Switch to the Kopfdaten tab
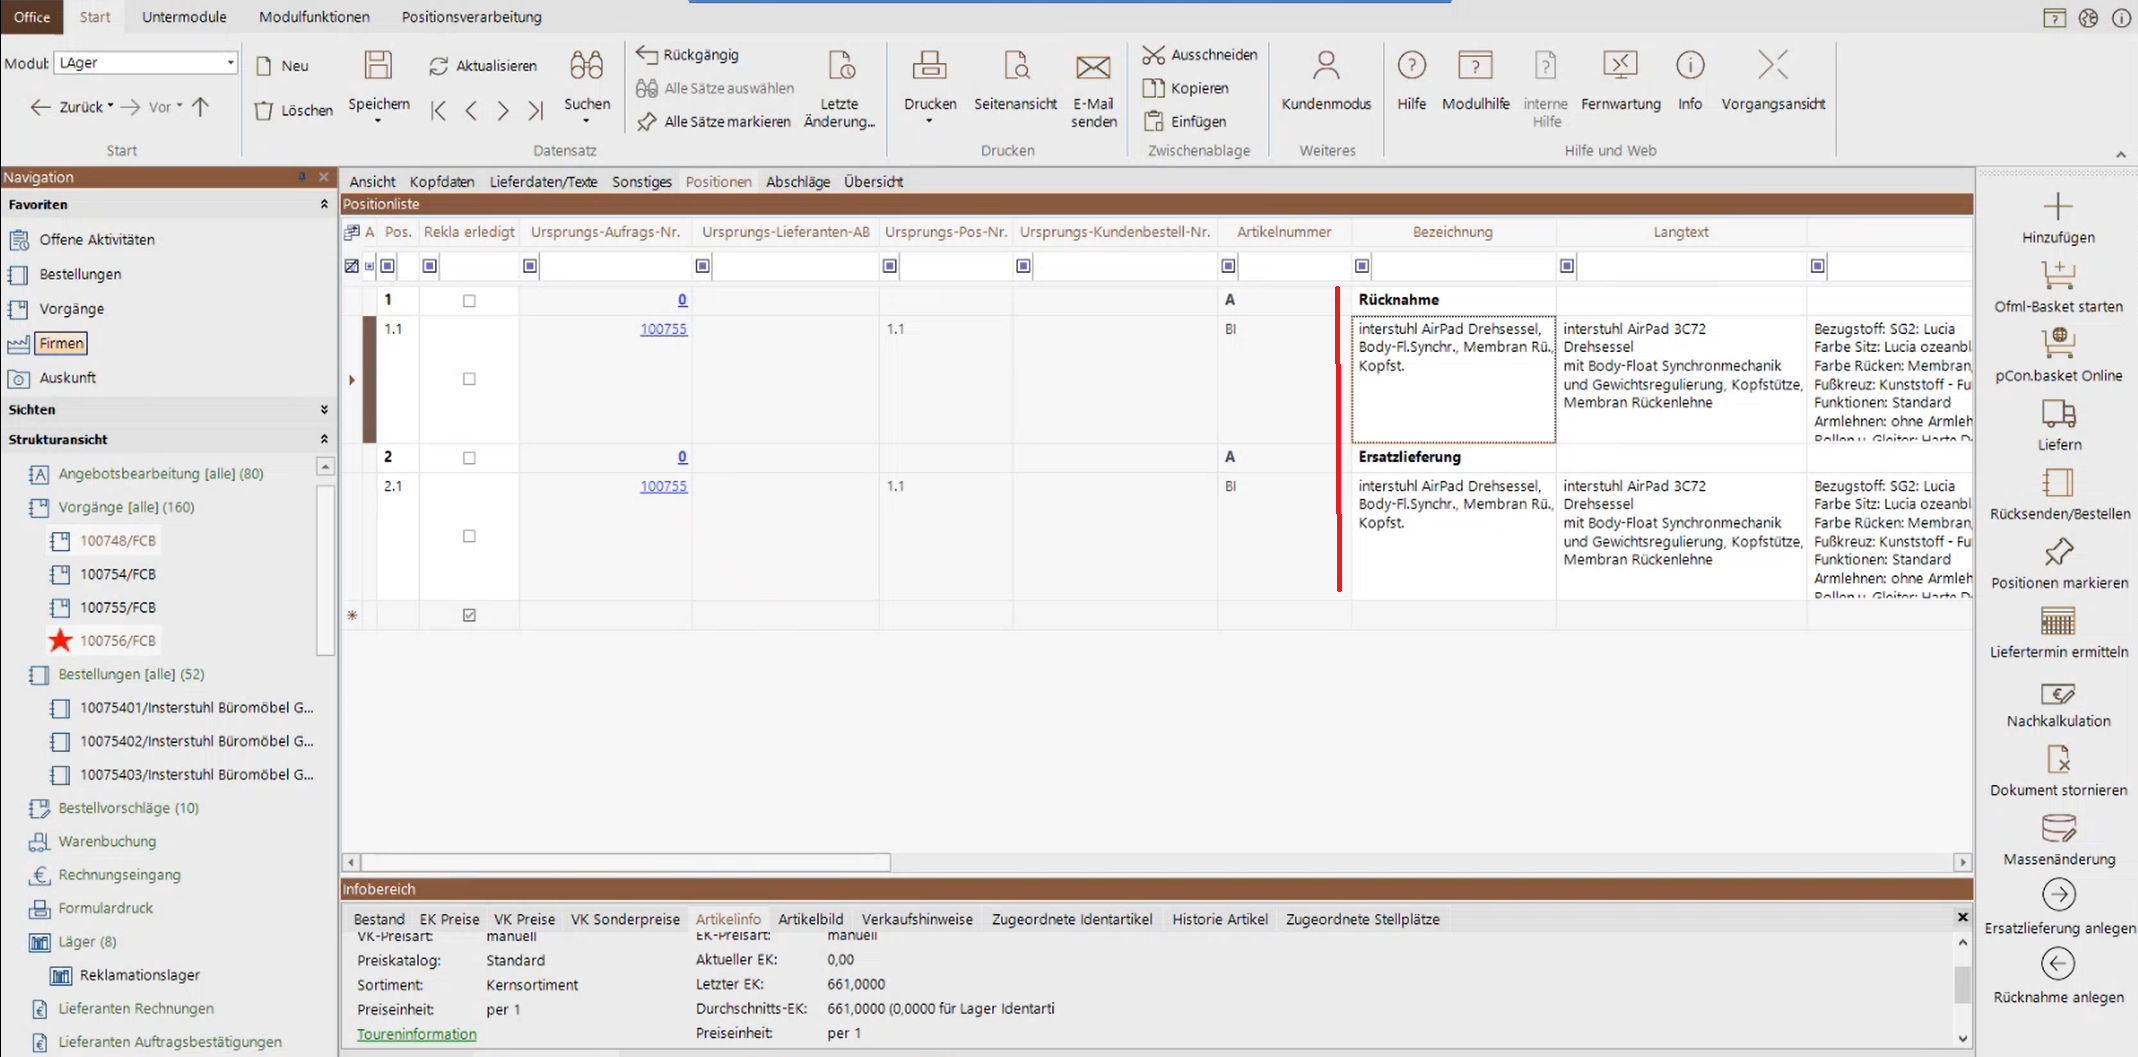The width and height of the screenshot is (2138, 1057). pos(441,182)
